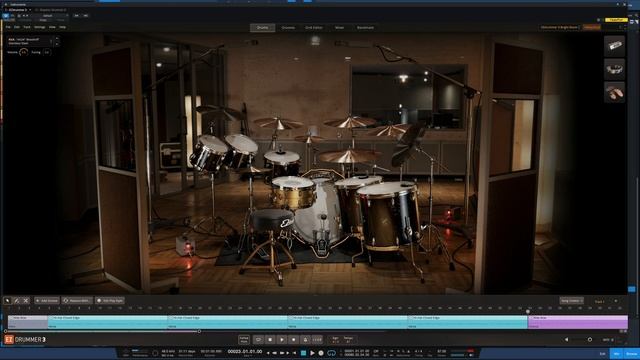640x360 pixels.
Task: Open the MIDI in/out dropdown
Action: point(608,339)
